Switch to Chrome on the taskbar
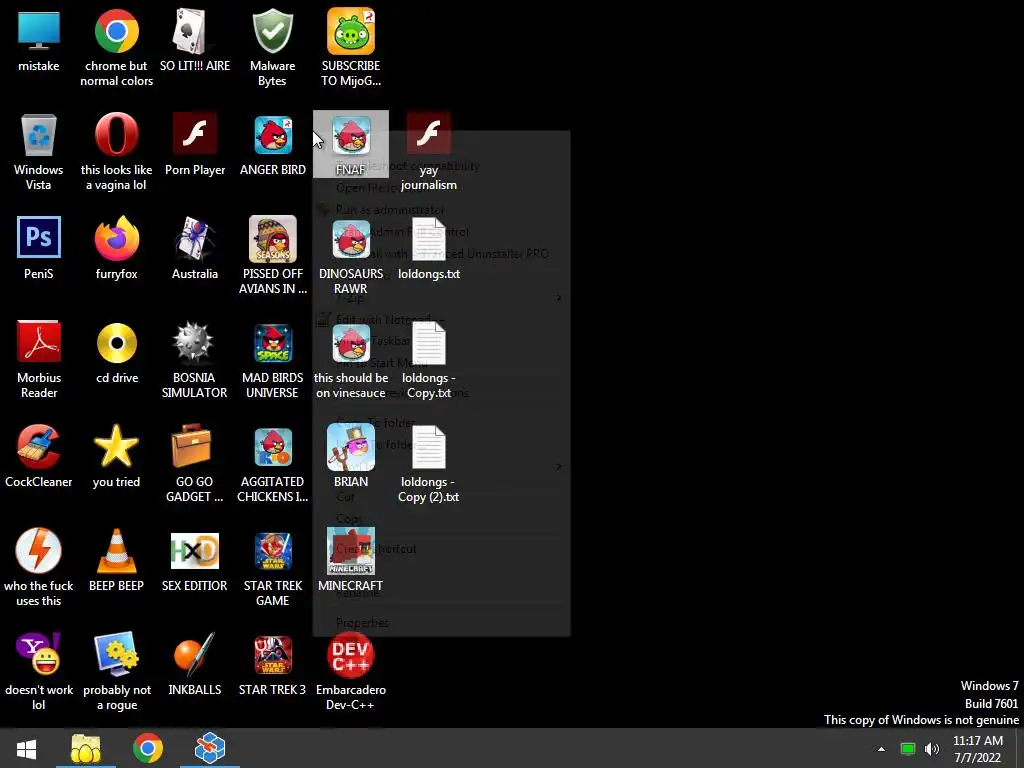Image resolution: width=1024 pixels, height=768 pixels. tap(148, 748)
